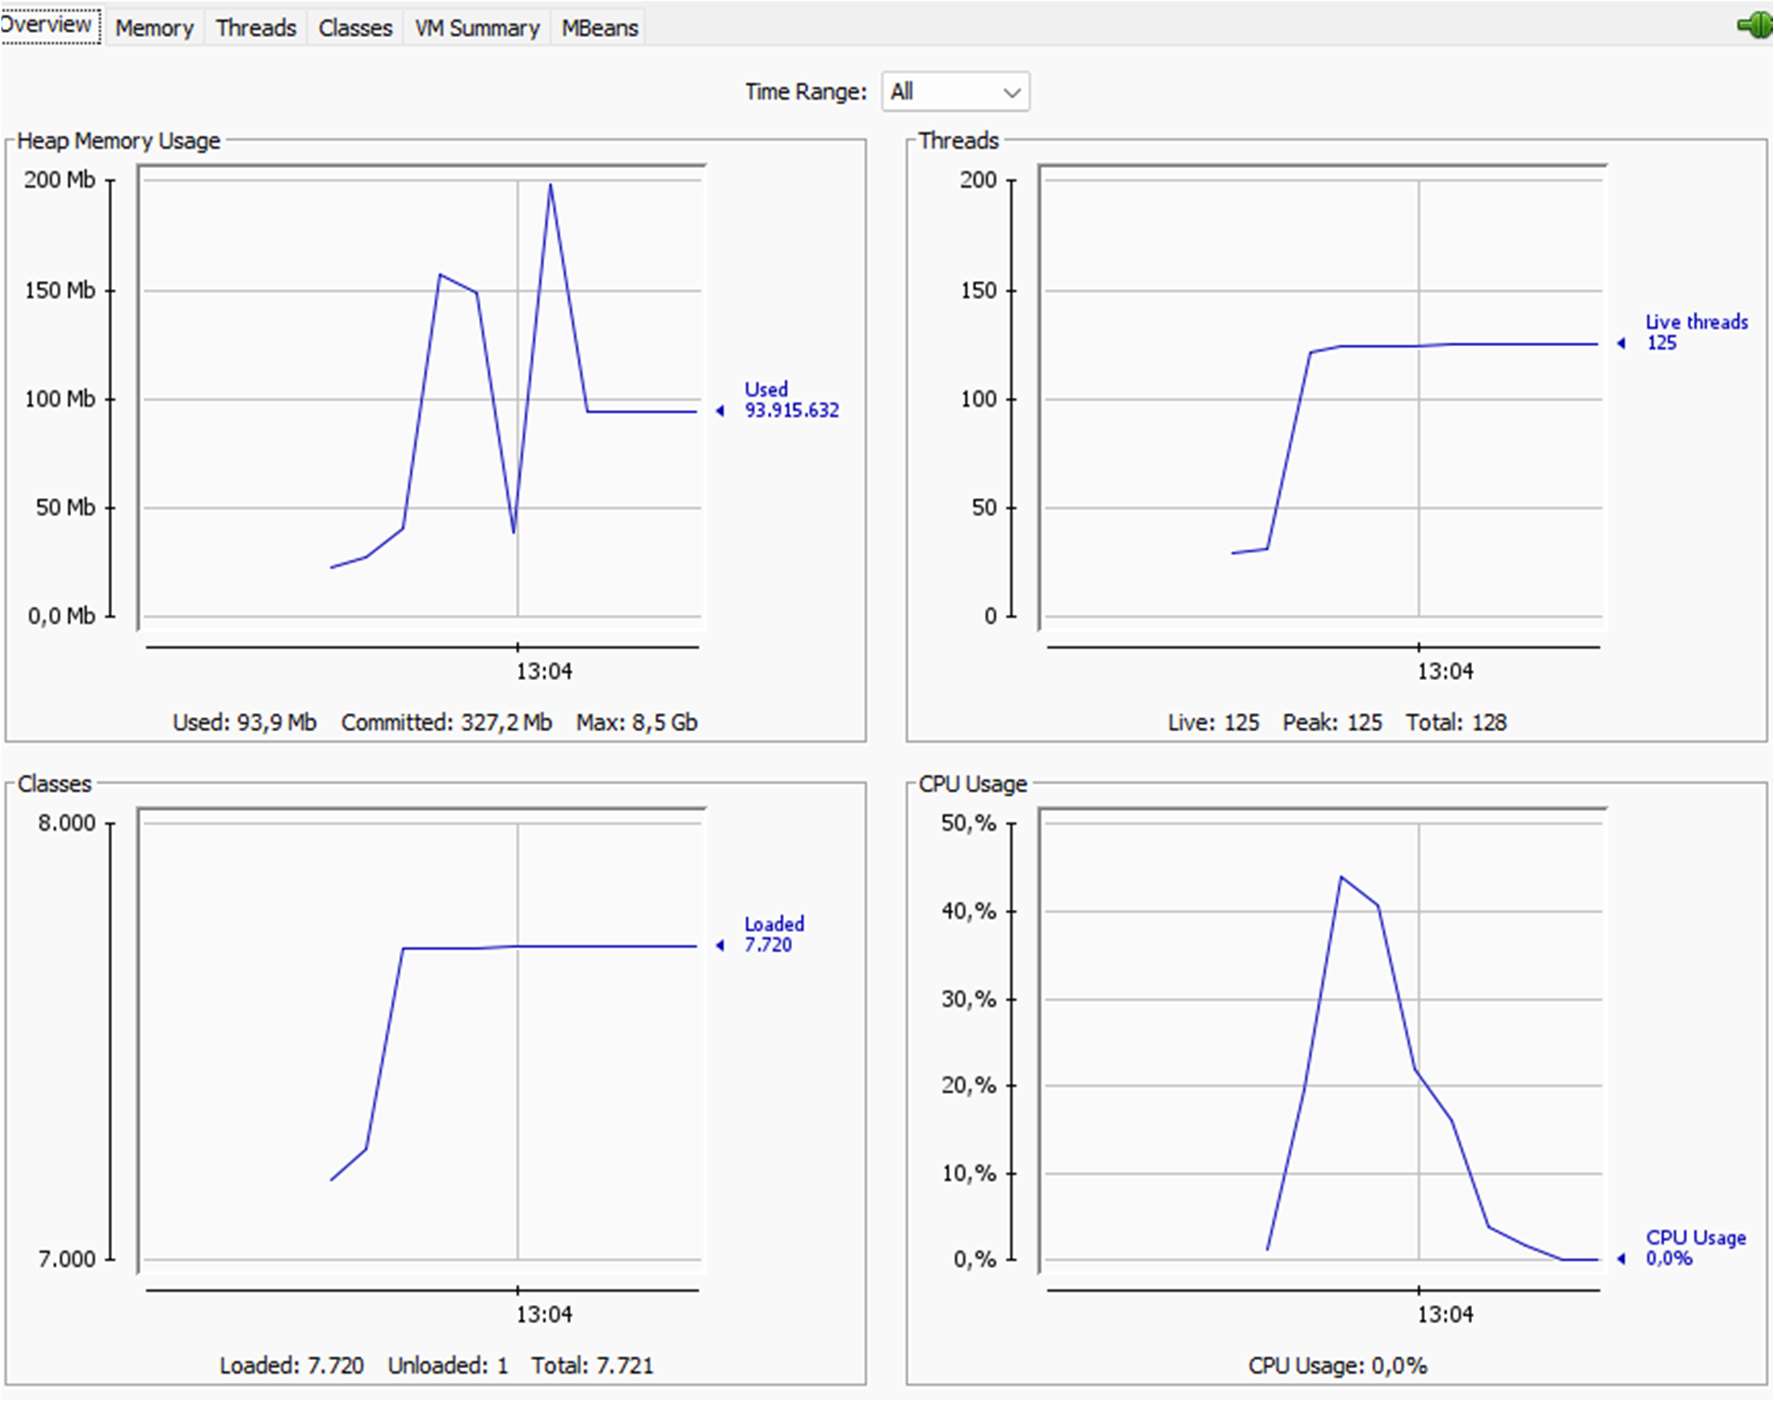Open the MBeans tab
The image size is (1774, 1401).
[x=599, y=28]
